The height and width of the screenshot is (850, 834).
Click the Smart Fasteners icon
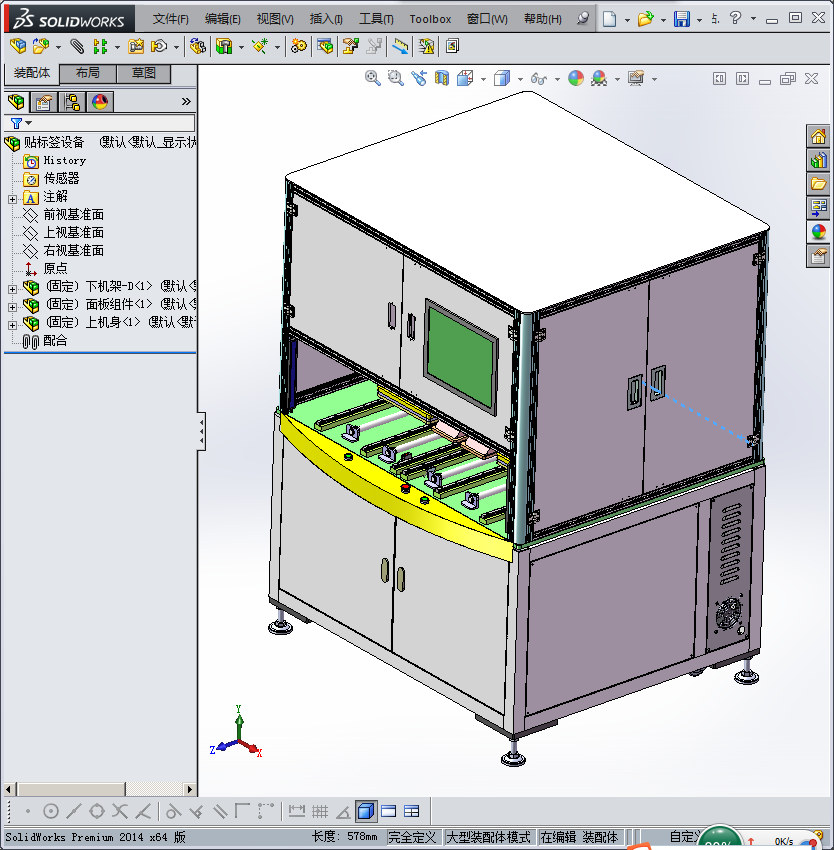coord(136,46)
